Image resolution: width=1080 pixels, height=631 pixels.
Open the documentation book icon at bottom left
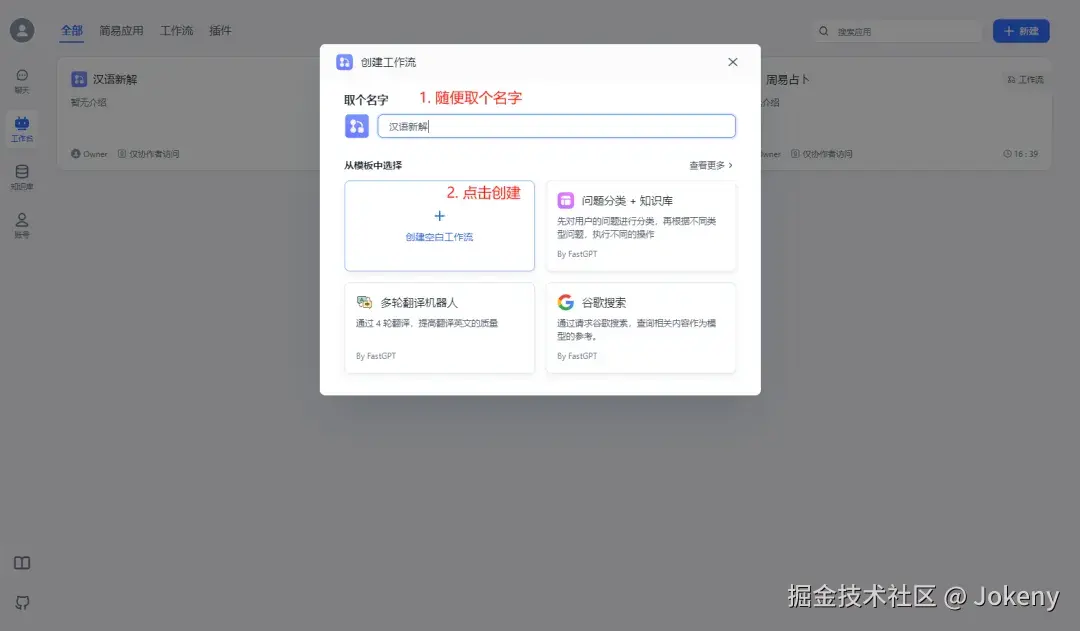(x=22, y=563)
